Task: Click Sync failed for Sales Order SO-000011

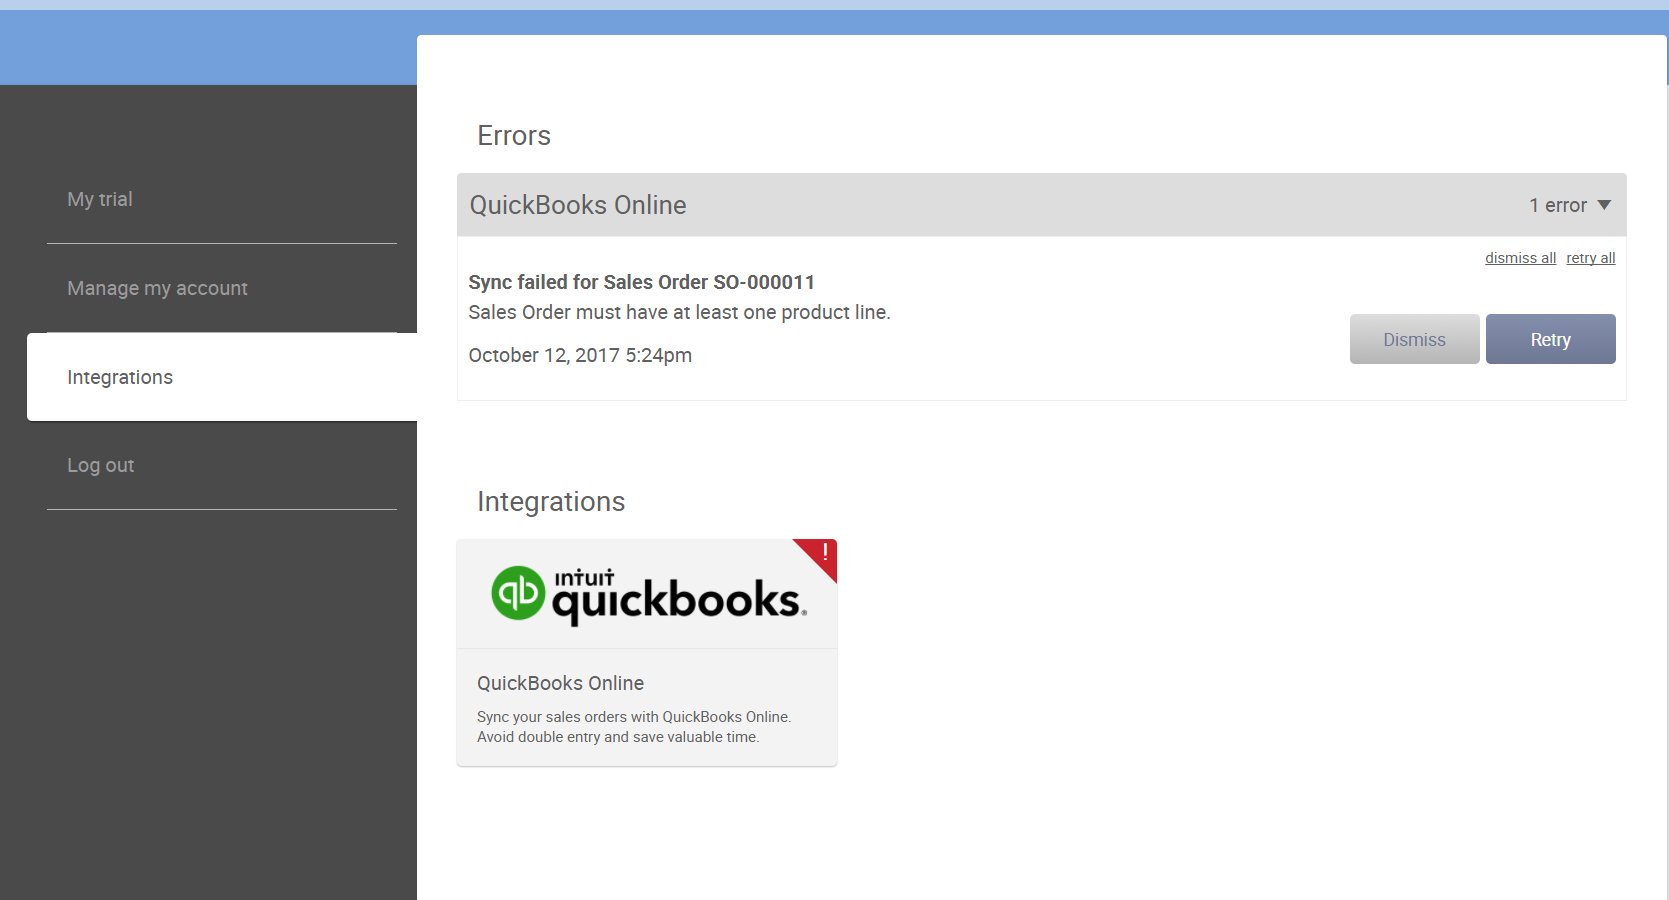Action: (x=642, y=282)
